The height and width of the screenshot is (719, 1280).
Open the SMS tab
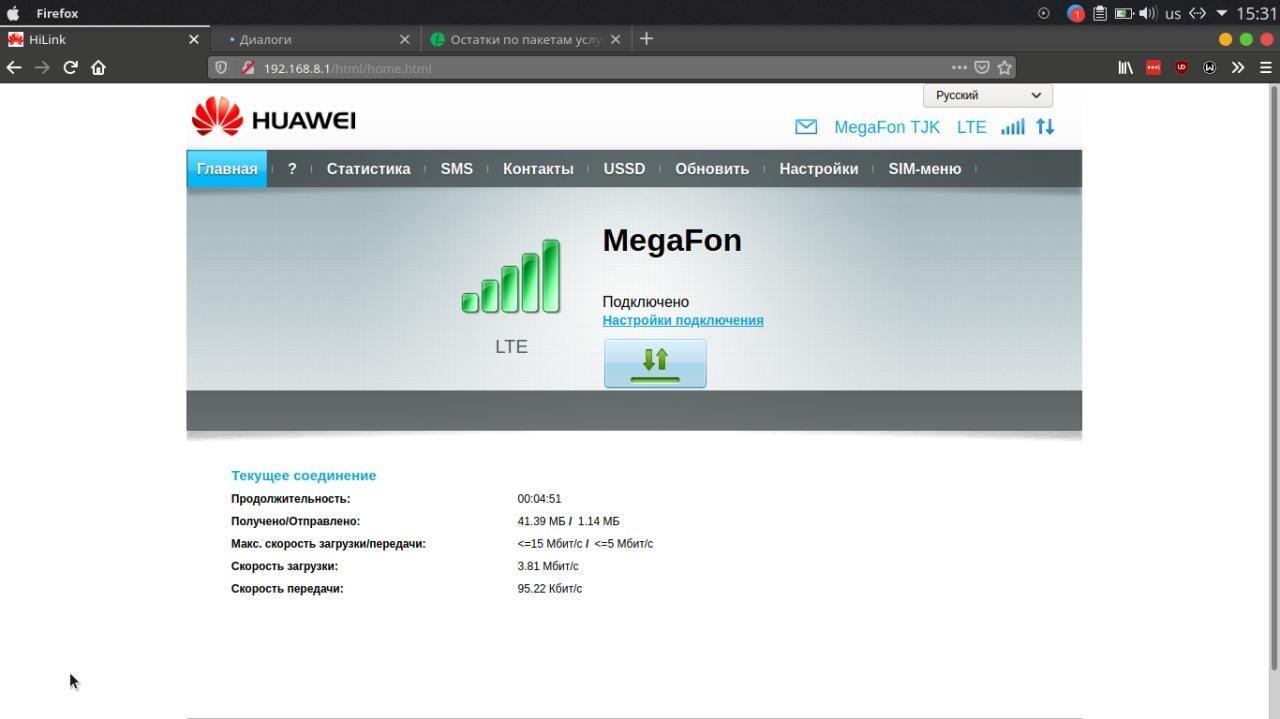click(456, 169)
